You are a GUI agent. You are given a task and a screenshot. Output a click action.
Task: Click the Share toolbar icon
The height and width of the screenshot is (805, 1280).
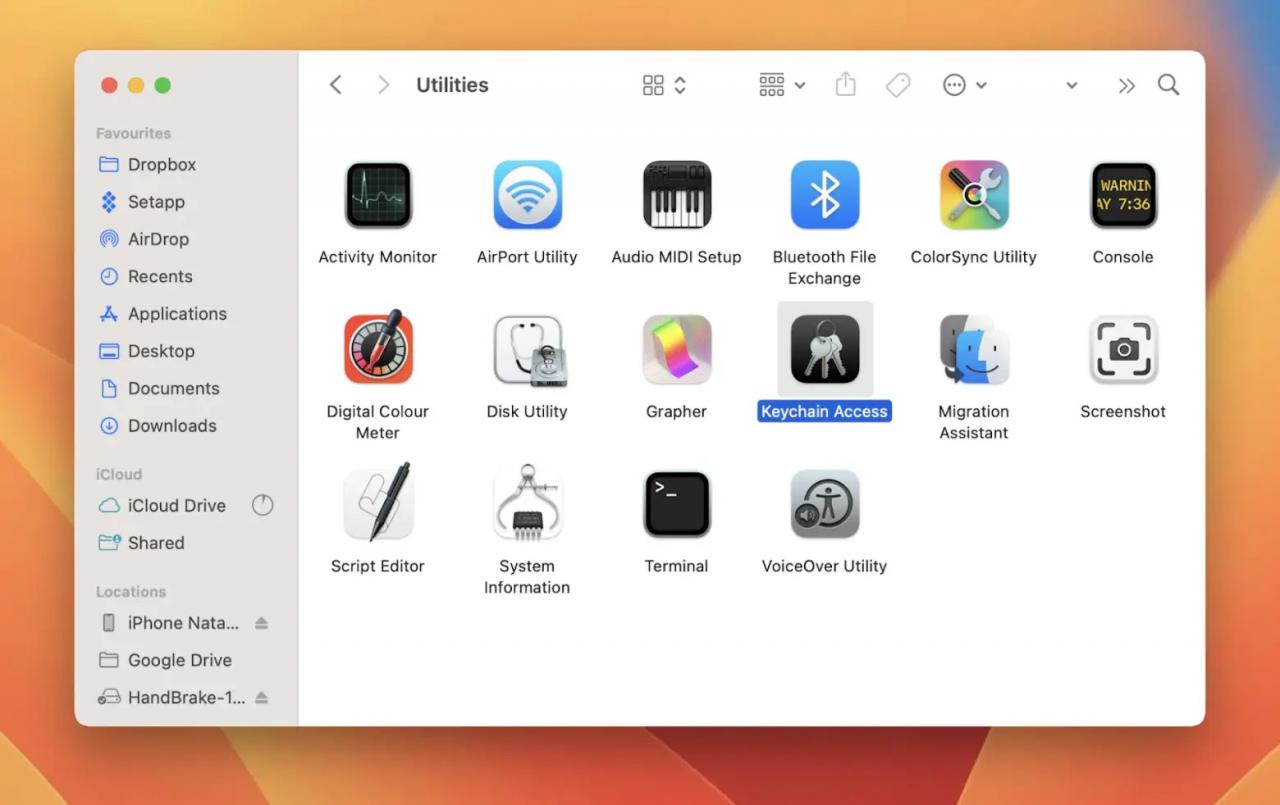coord(846,84)
